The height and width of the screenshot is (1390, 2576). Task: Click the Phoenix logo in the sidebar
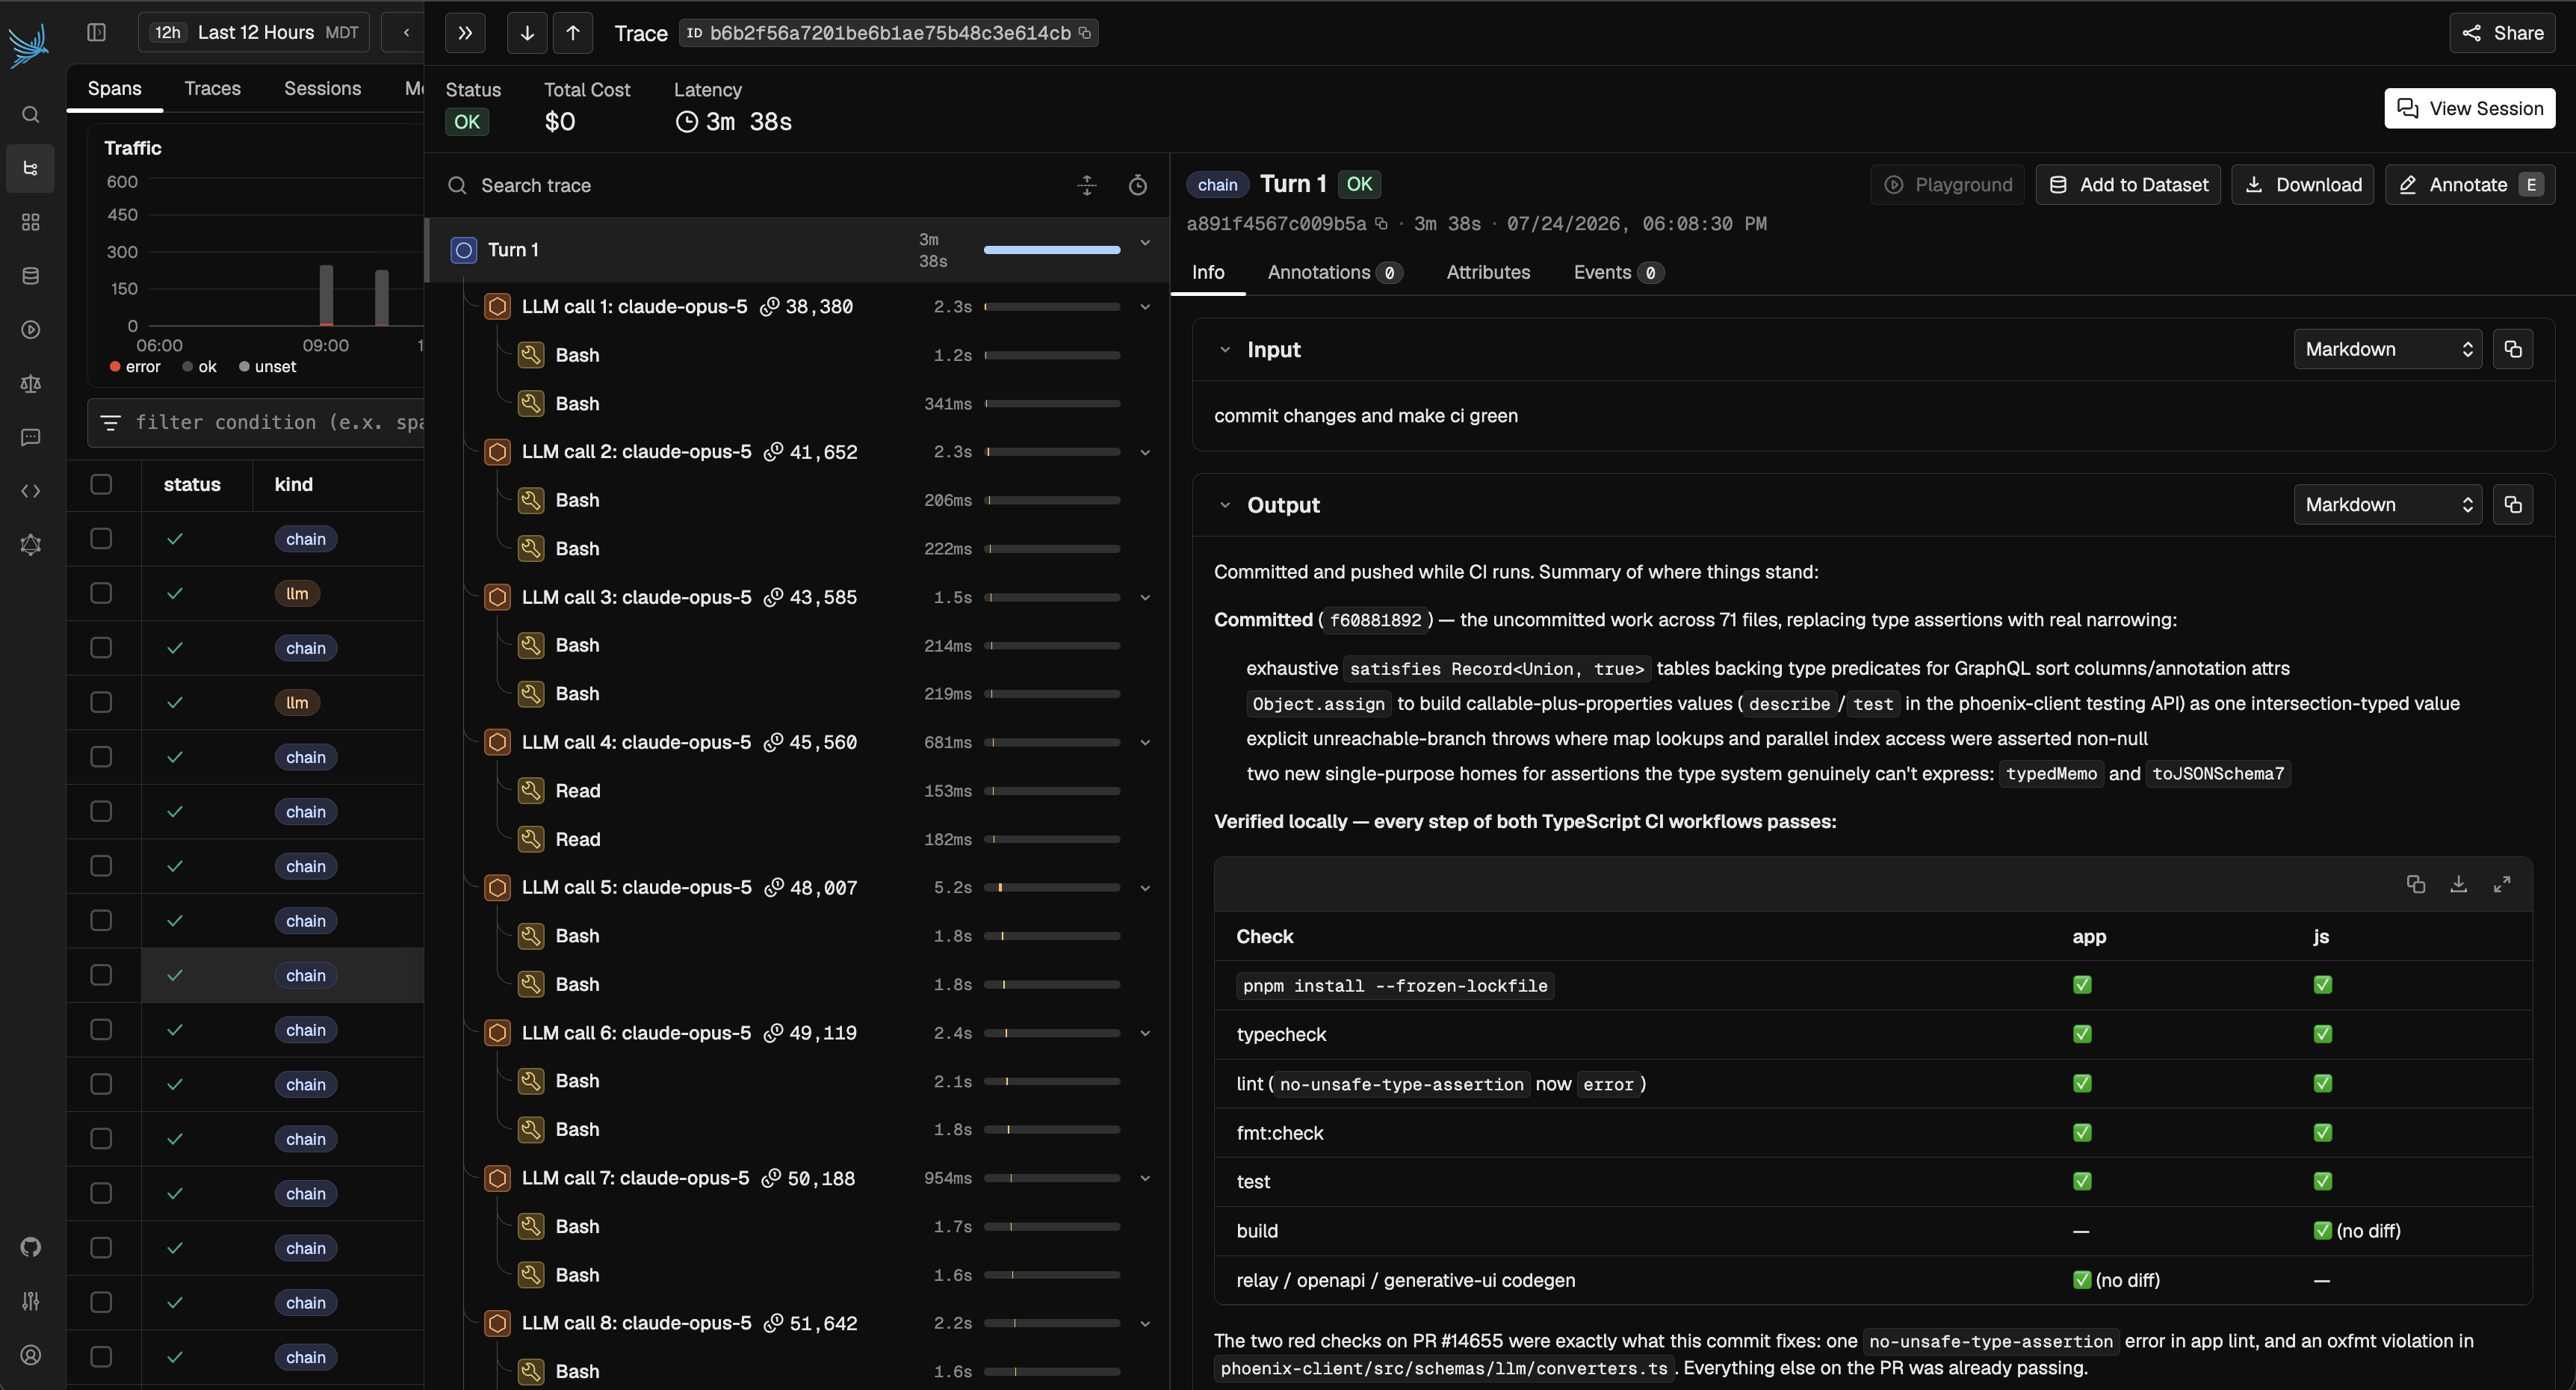(x=29, y=45)
